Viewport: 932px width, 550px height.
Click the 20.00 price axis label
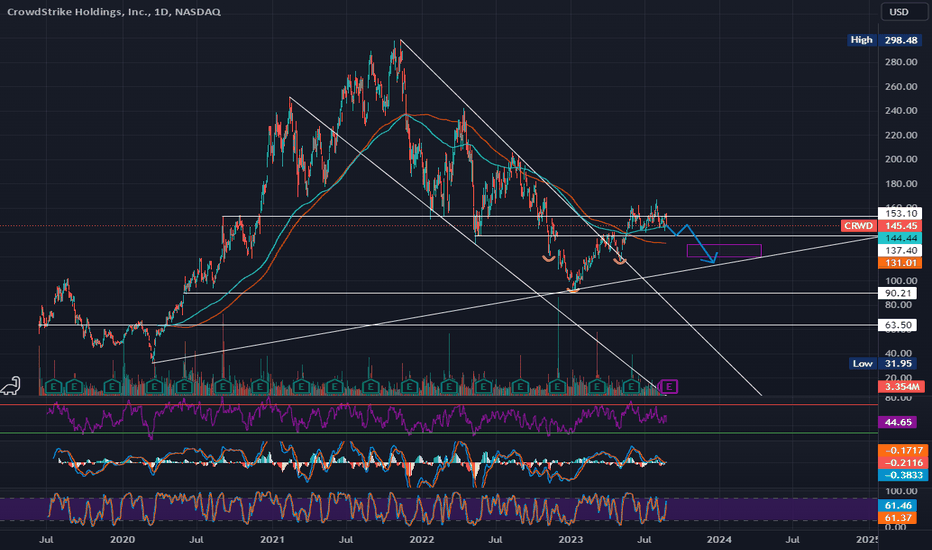point(898,377)
